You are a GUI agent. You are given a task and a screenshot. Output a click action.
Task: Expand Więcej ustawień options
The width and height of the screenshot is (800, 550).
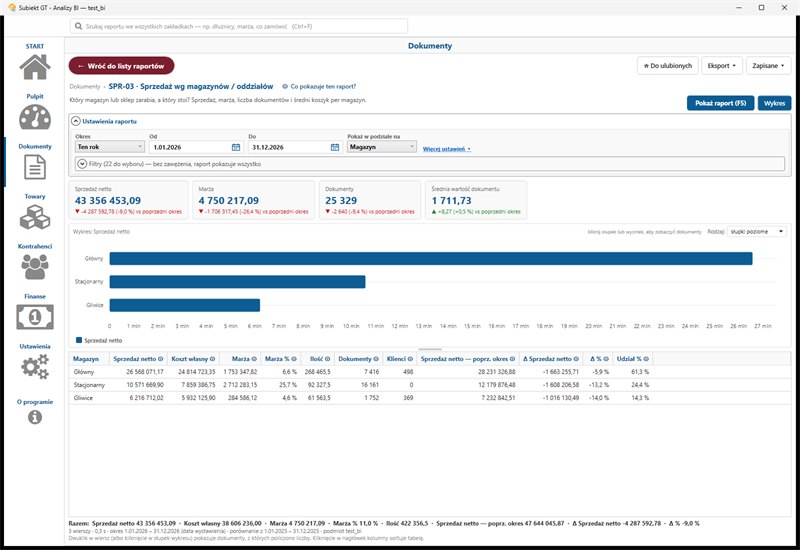[446, 149]
